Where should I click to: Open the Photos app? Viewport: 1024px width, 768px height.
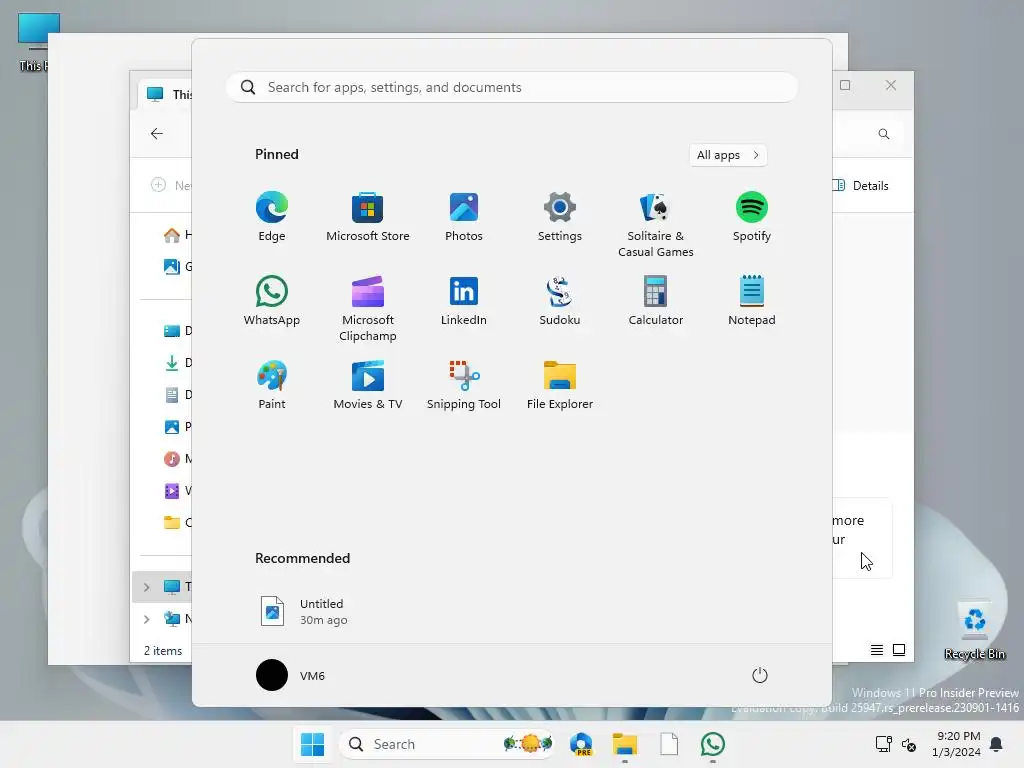(464, 217)
